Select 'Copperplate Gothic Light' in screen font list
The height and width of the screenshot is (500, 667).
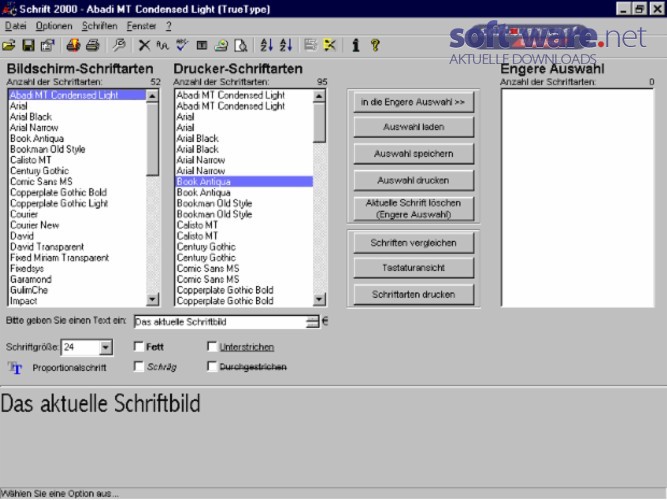(x=77, y=203)
